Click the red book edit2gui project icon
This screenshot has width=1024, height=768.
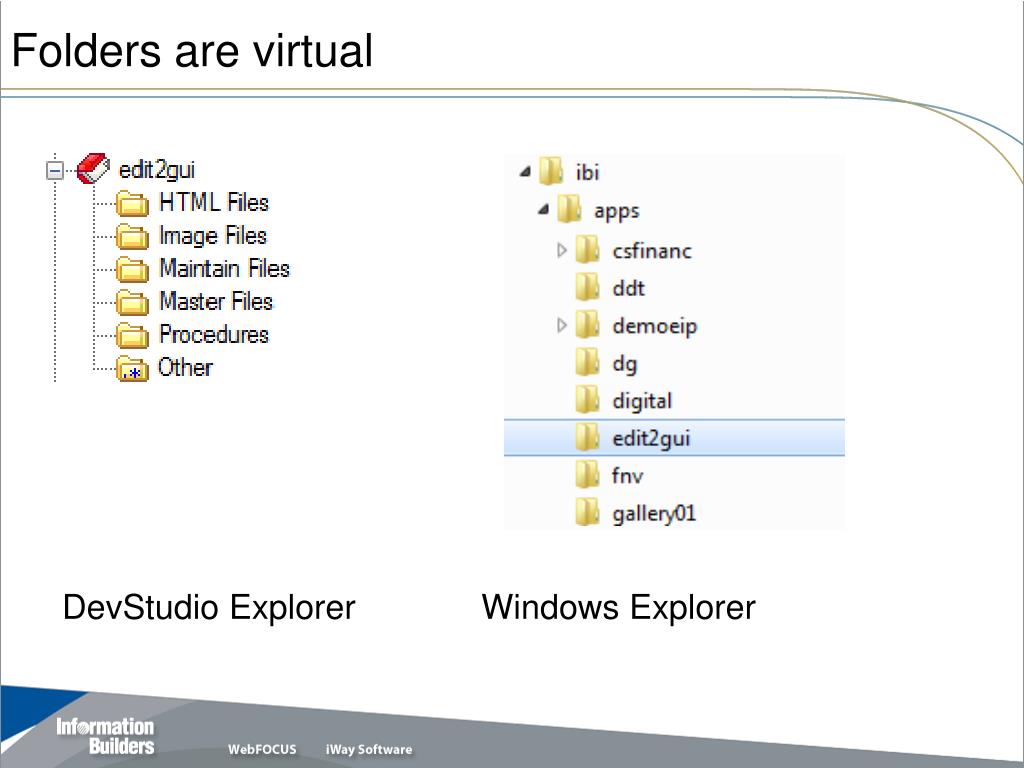click(93, 169)
